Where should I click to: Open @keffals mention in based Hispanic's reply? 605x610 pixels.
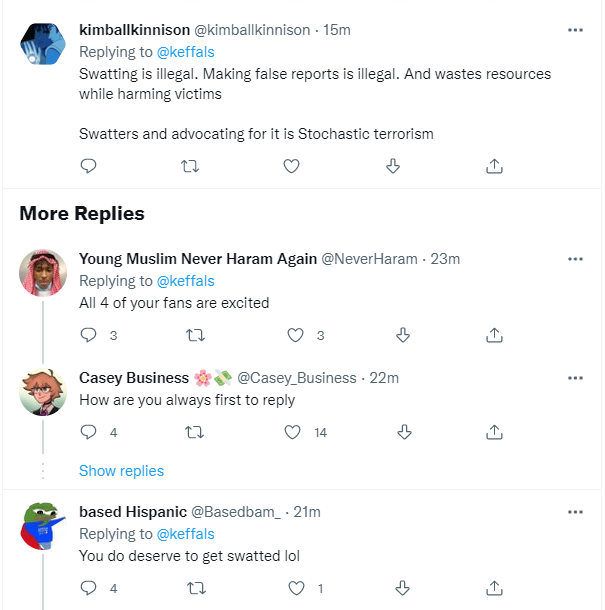tap(184, 534)
